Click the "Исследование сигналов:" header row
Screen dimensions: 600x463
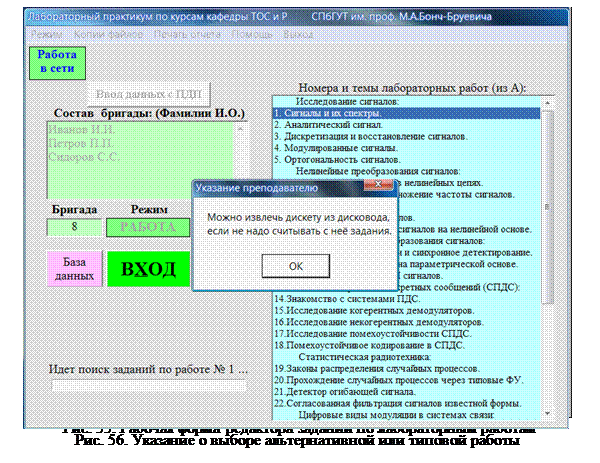tap(406, 101)
